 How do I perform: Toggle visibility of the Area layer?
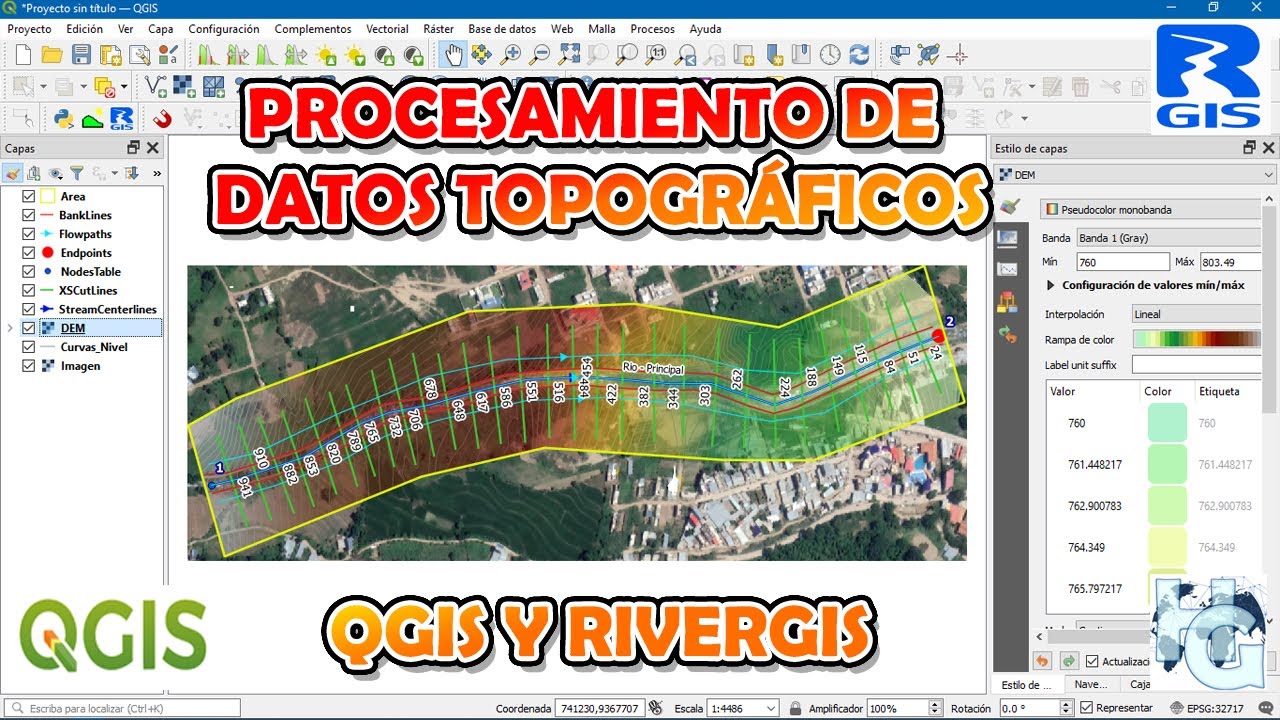point(28,197)
